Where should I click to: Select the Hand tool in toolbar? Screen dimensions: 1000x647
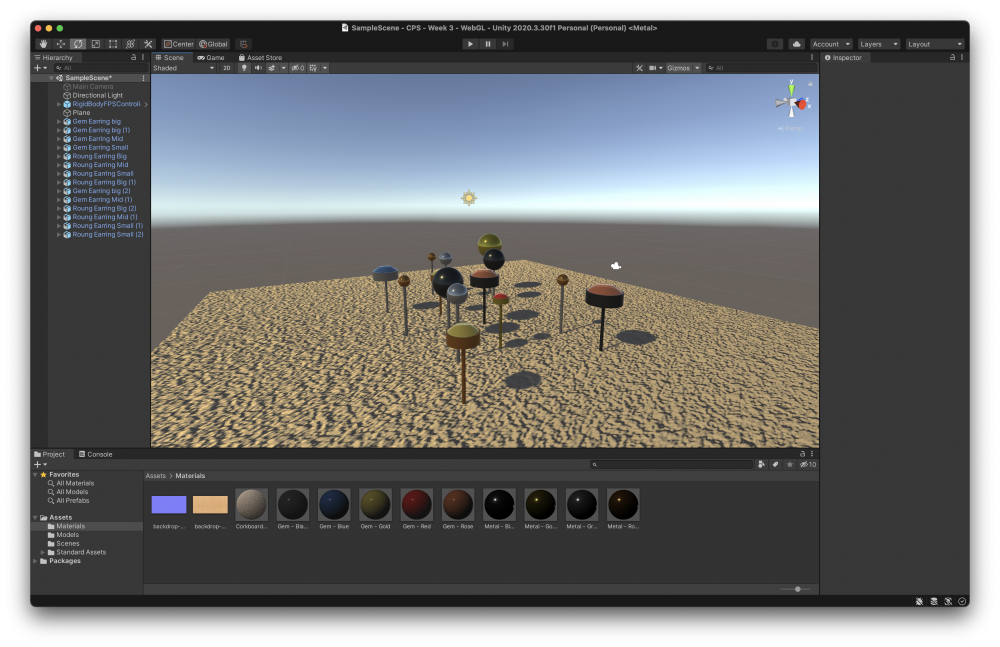tap(43, 44)
